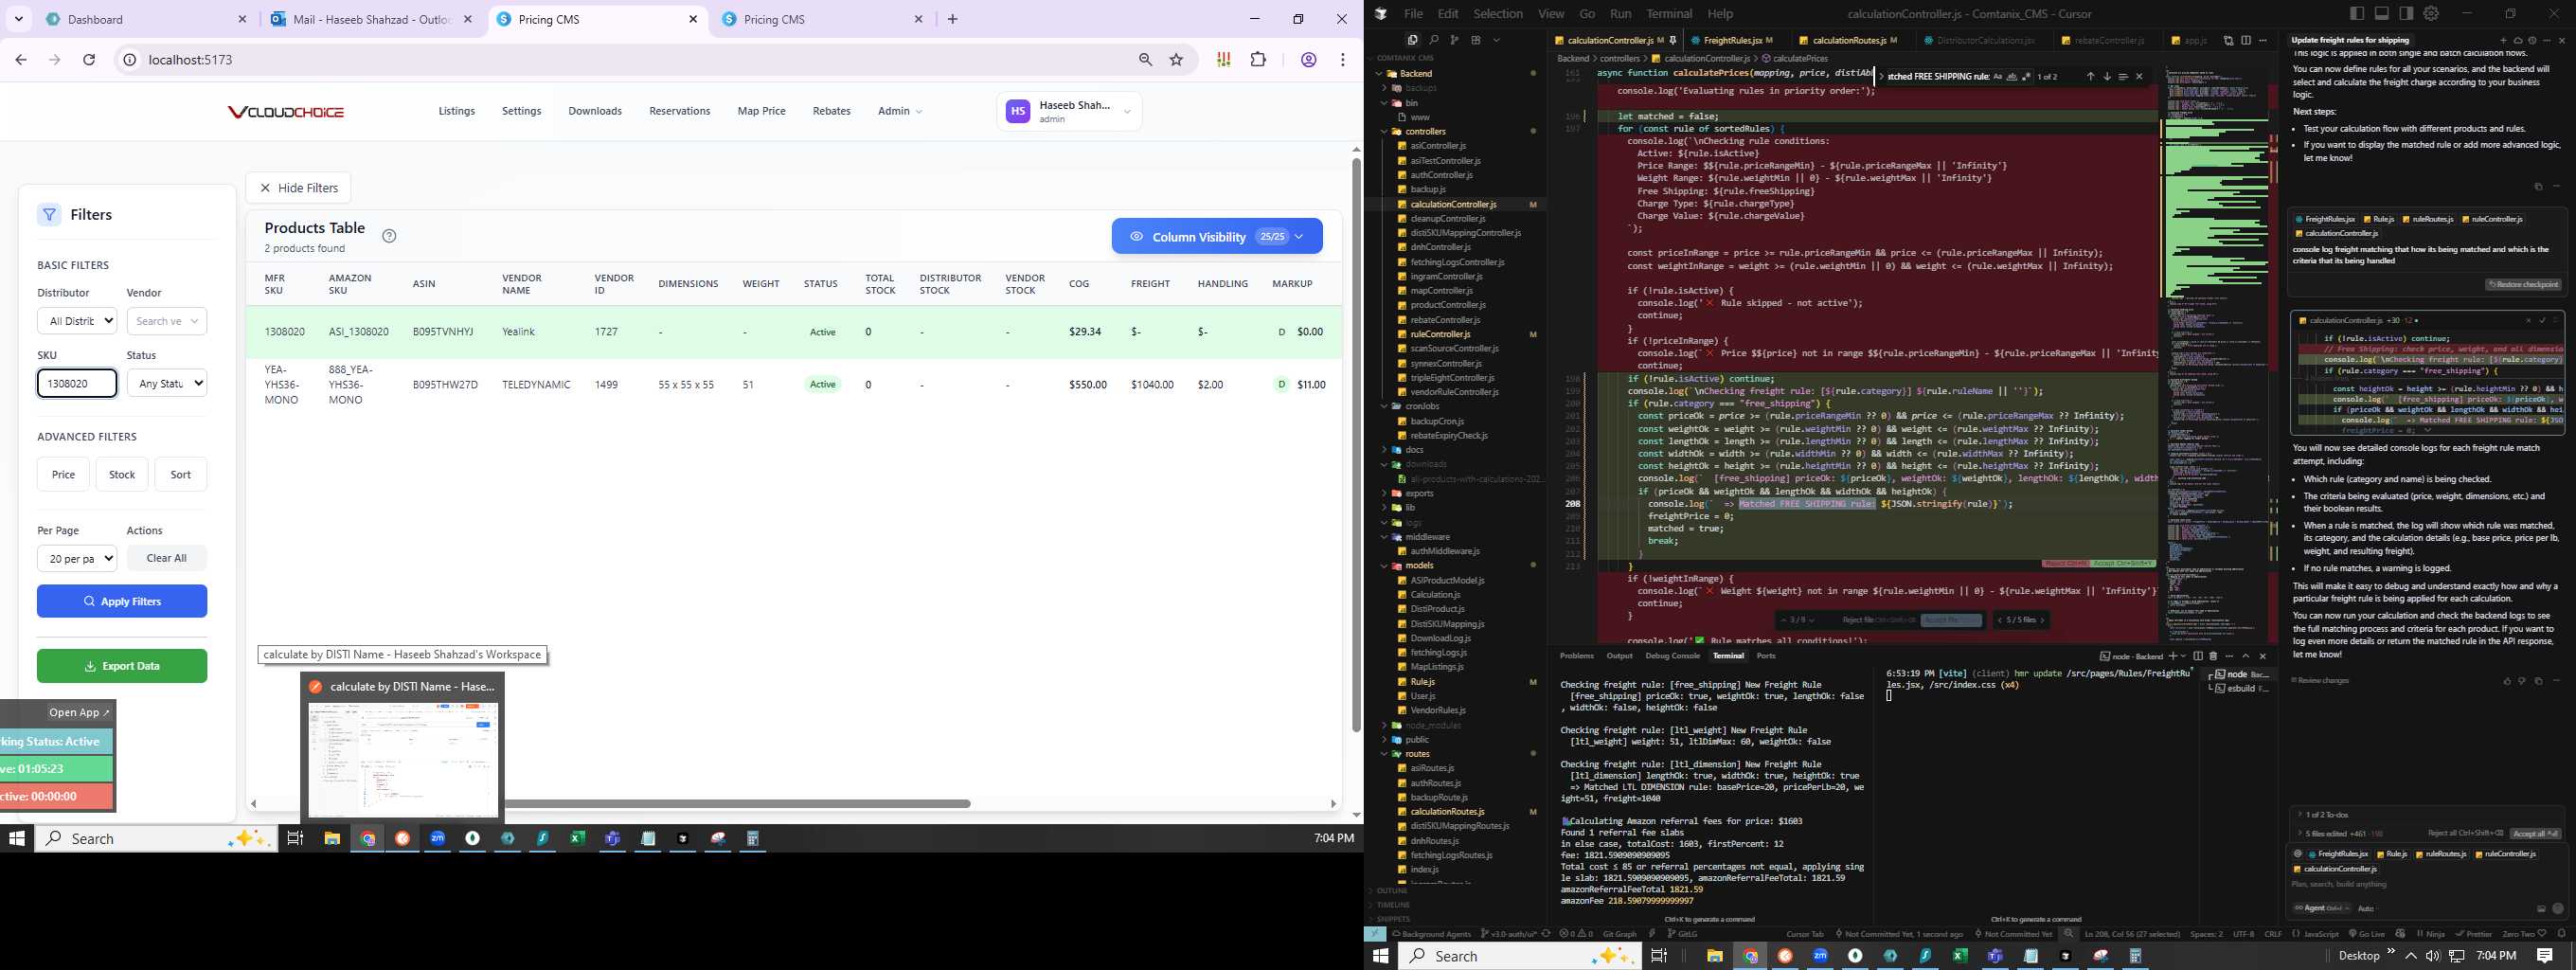Switch to Mail Outlook tab in Chrome

(372, 19)
